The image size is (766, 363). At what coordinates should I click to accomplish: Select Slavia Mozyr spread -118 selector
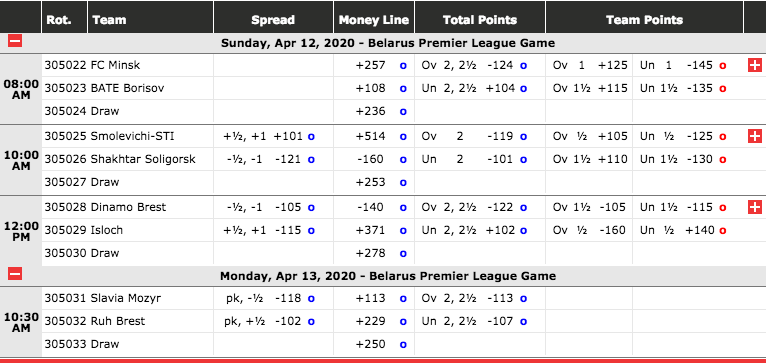(311, 299)
